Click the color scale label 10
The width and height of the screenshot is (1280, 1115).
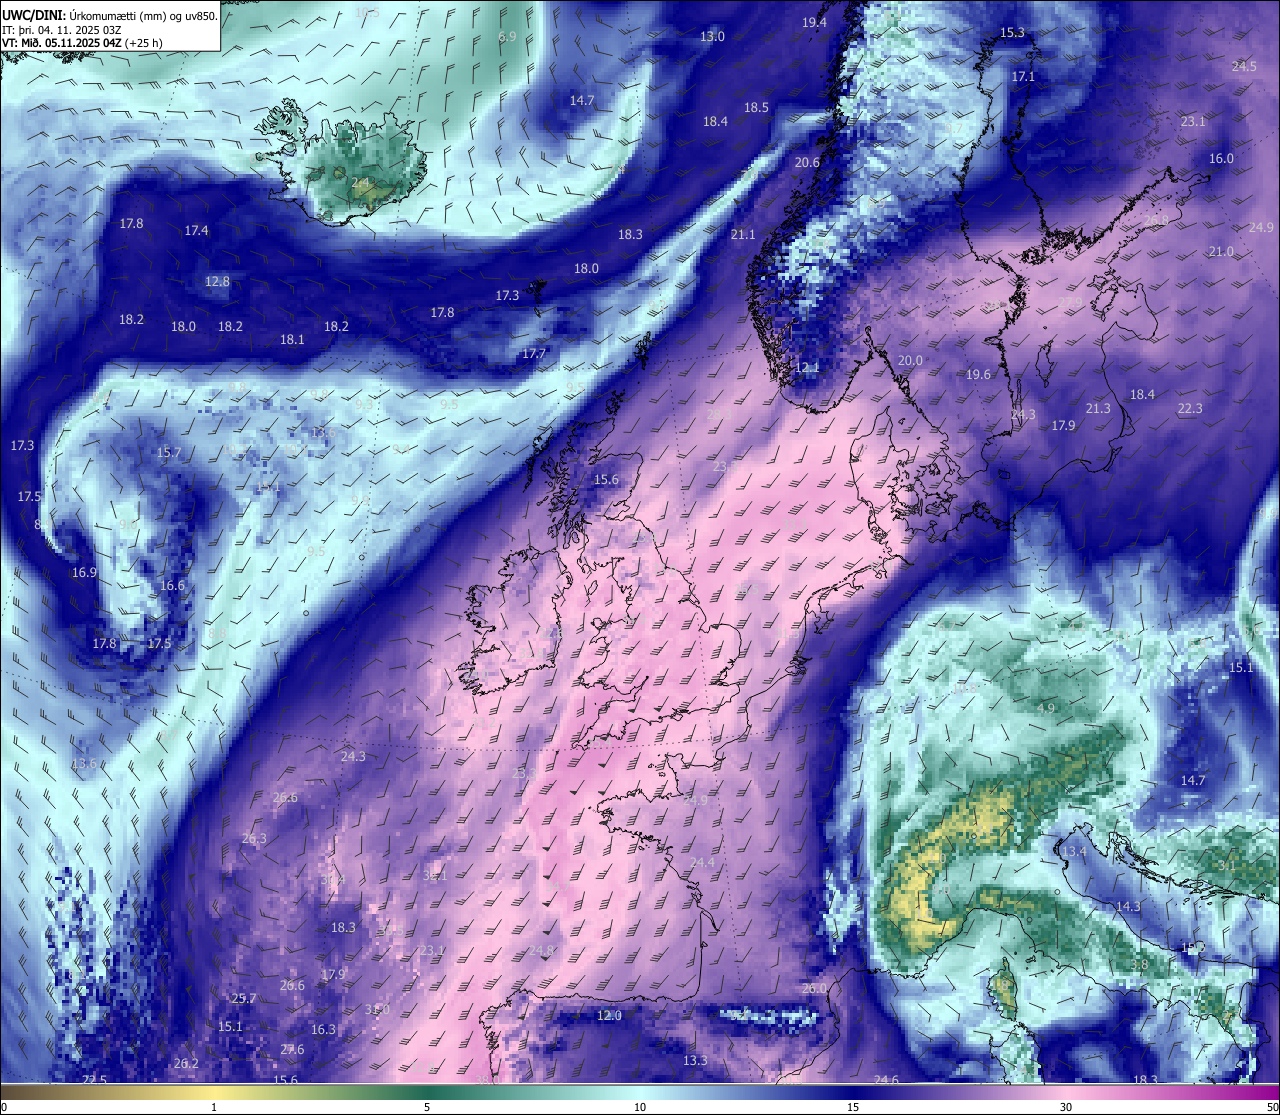tap(640, 1107)
